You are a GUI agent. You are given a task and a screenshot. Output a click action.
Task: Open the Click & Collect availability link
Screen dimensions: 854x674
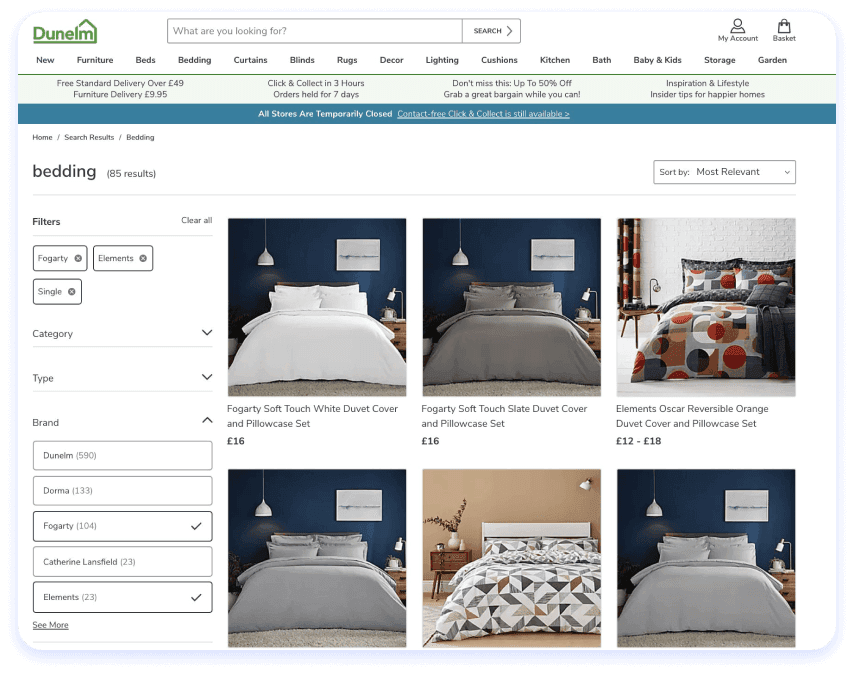point(483,113)
